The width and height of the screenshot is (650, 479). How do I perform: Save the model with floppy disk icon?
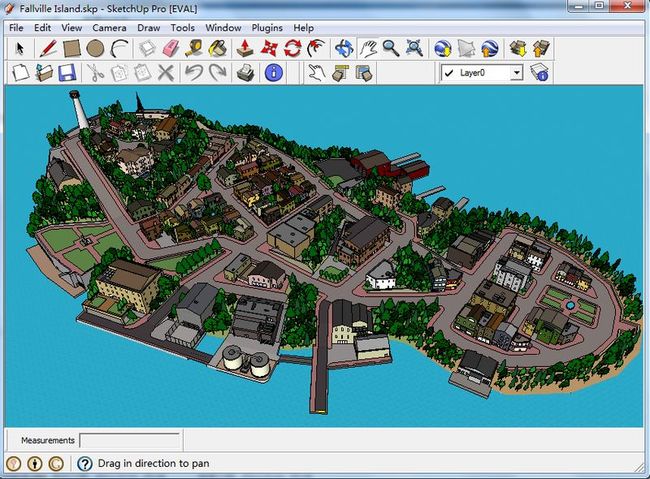coord(67,73)
